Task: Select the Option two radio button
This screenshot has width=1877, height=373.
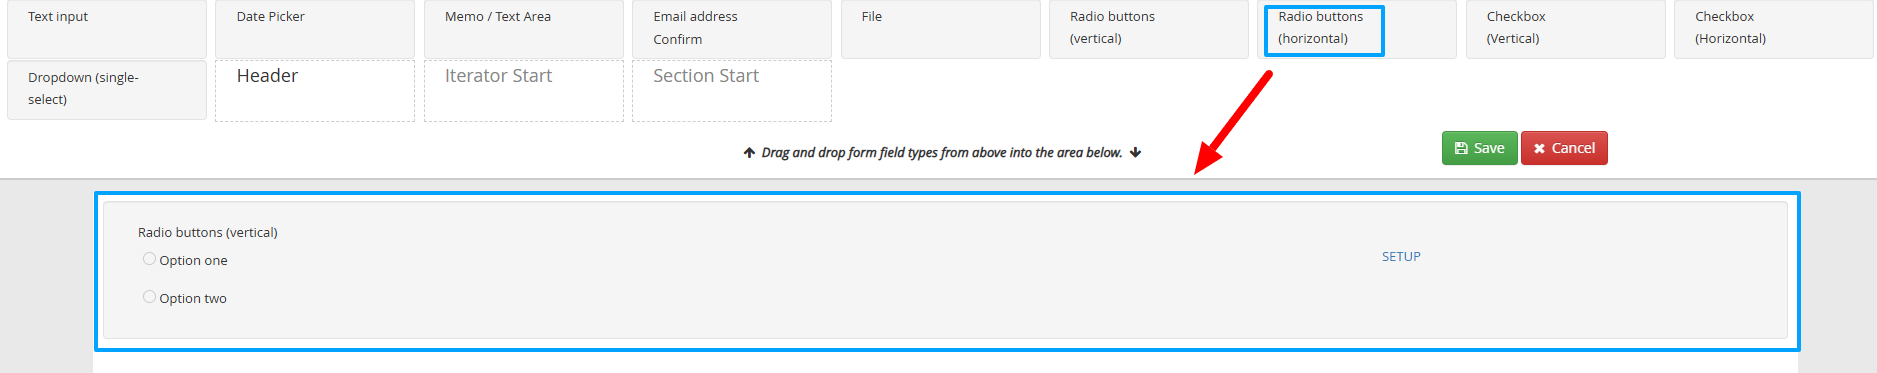Action: pos(149,297)
